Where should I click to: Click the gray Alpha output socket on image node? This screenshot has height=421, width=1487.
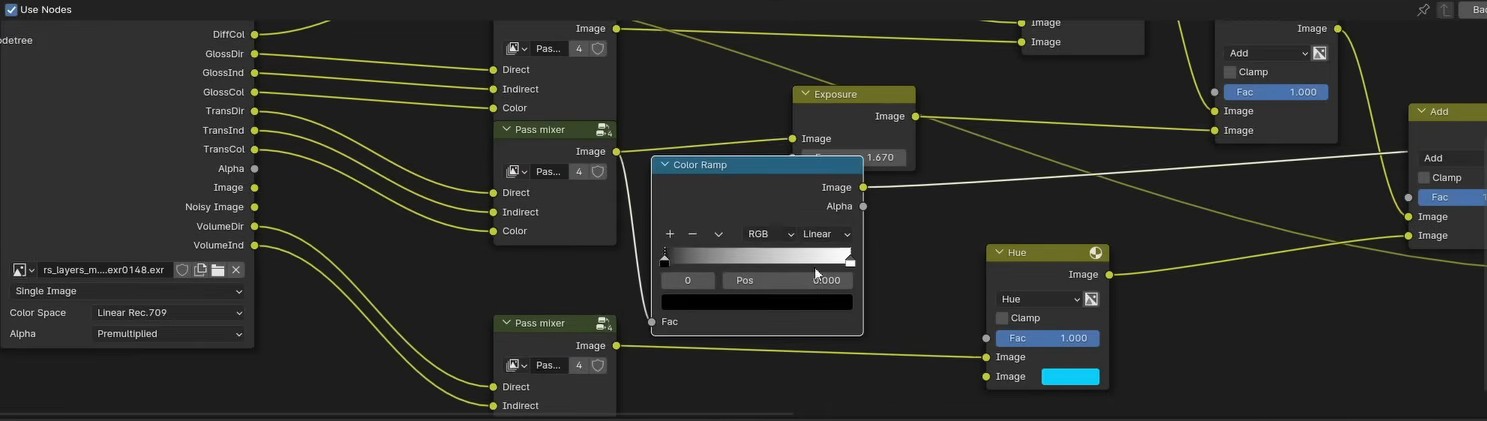pyautogui.click(x=254, y=169)
